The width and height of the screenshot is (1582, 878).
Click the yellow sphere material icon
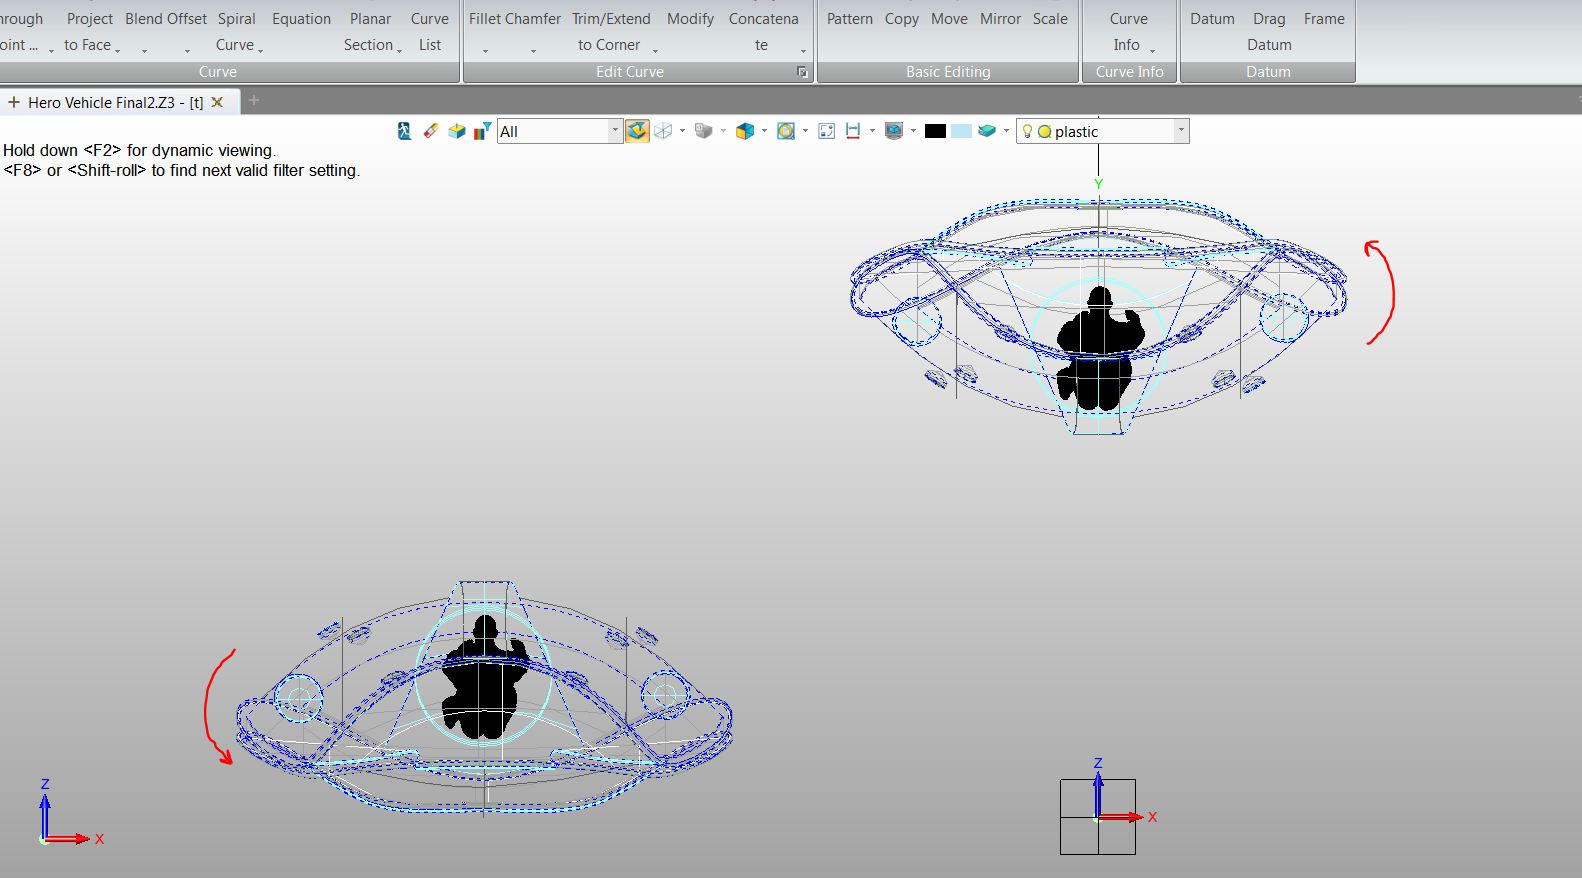pos(1044,132)
